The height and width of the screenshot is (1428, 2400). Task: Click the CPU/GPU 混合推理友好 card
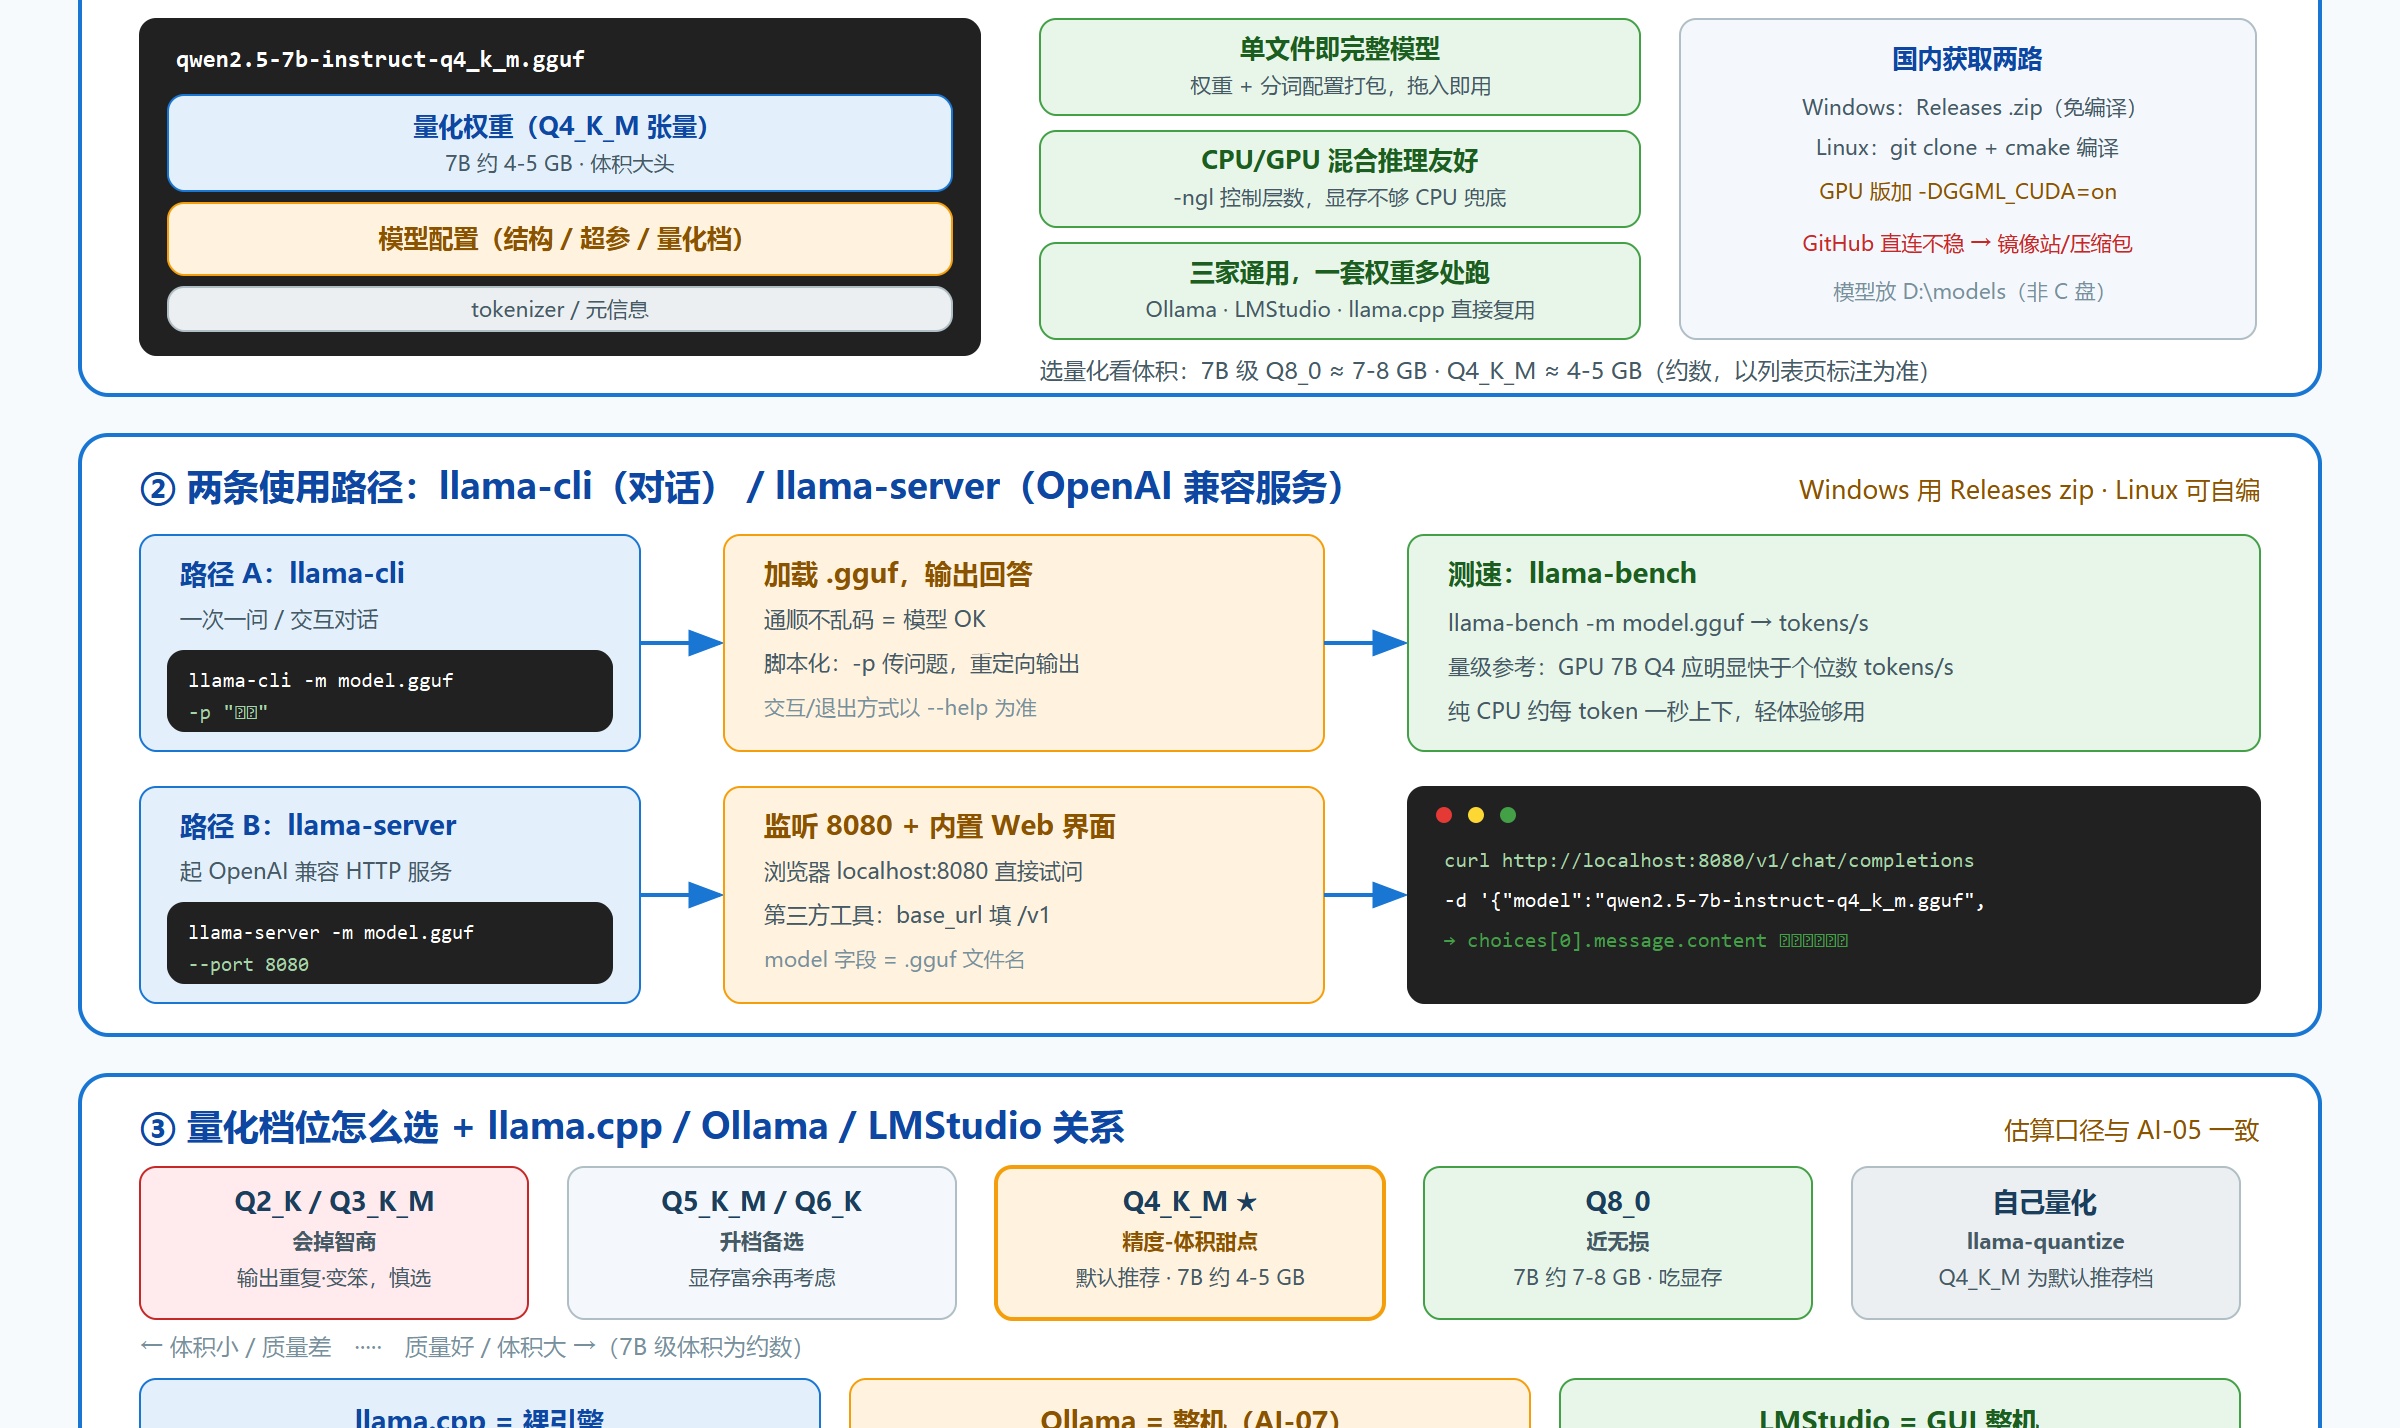(x=1340, y=179)
